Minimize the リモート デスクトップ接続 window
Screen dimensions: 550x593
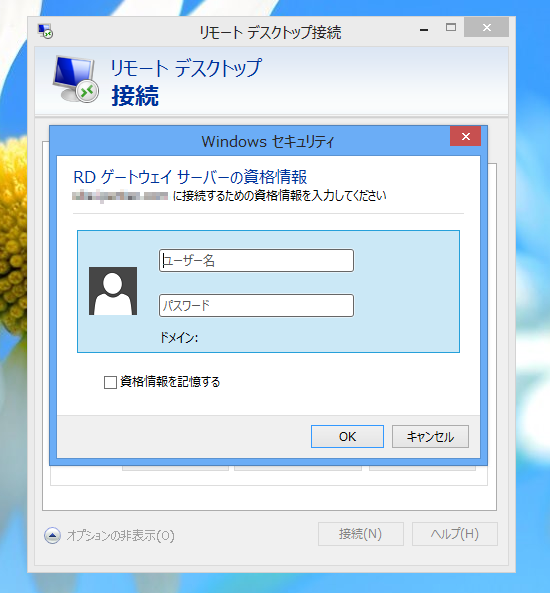click(x=424, y=29)
